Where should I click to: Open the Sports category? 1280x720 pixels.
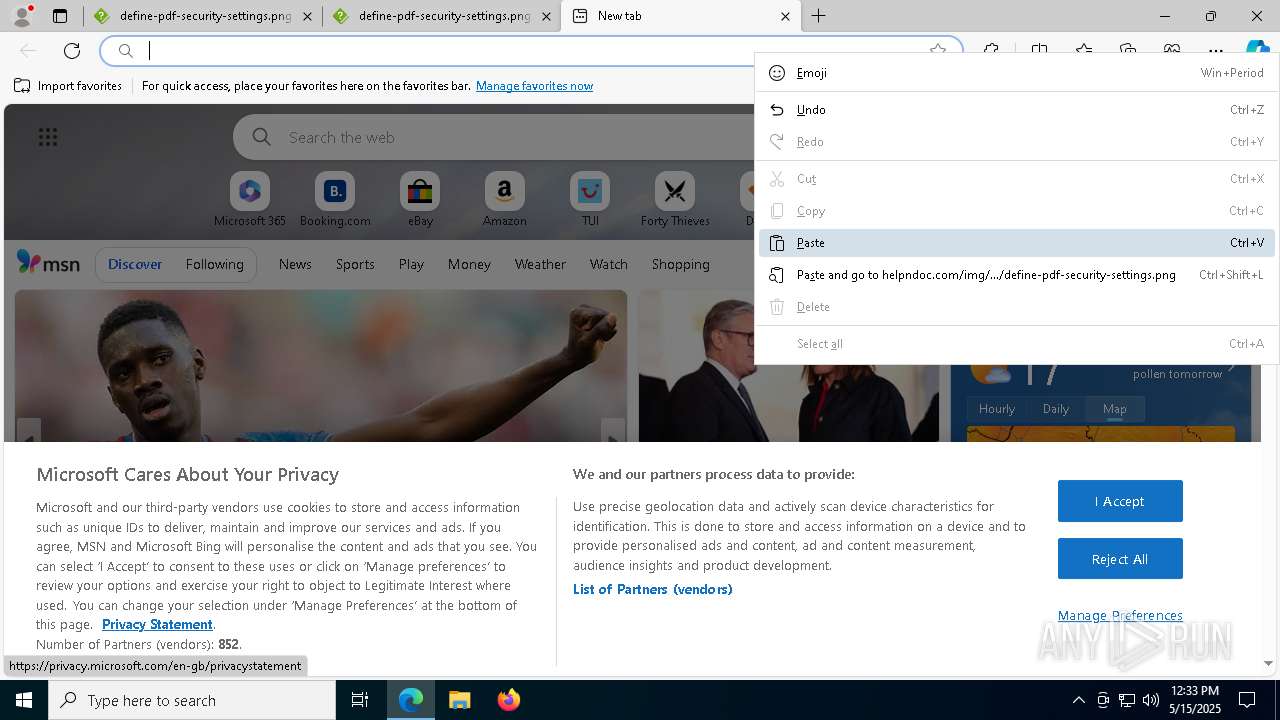(355, 264)
